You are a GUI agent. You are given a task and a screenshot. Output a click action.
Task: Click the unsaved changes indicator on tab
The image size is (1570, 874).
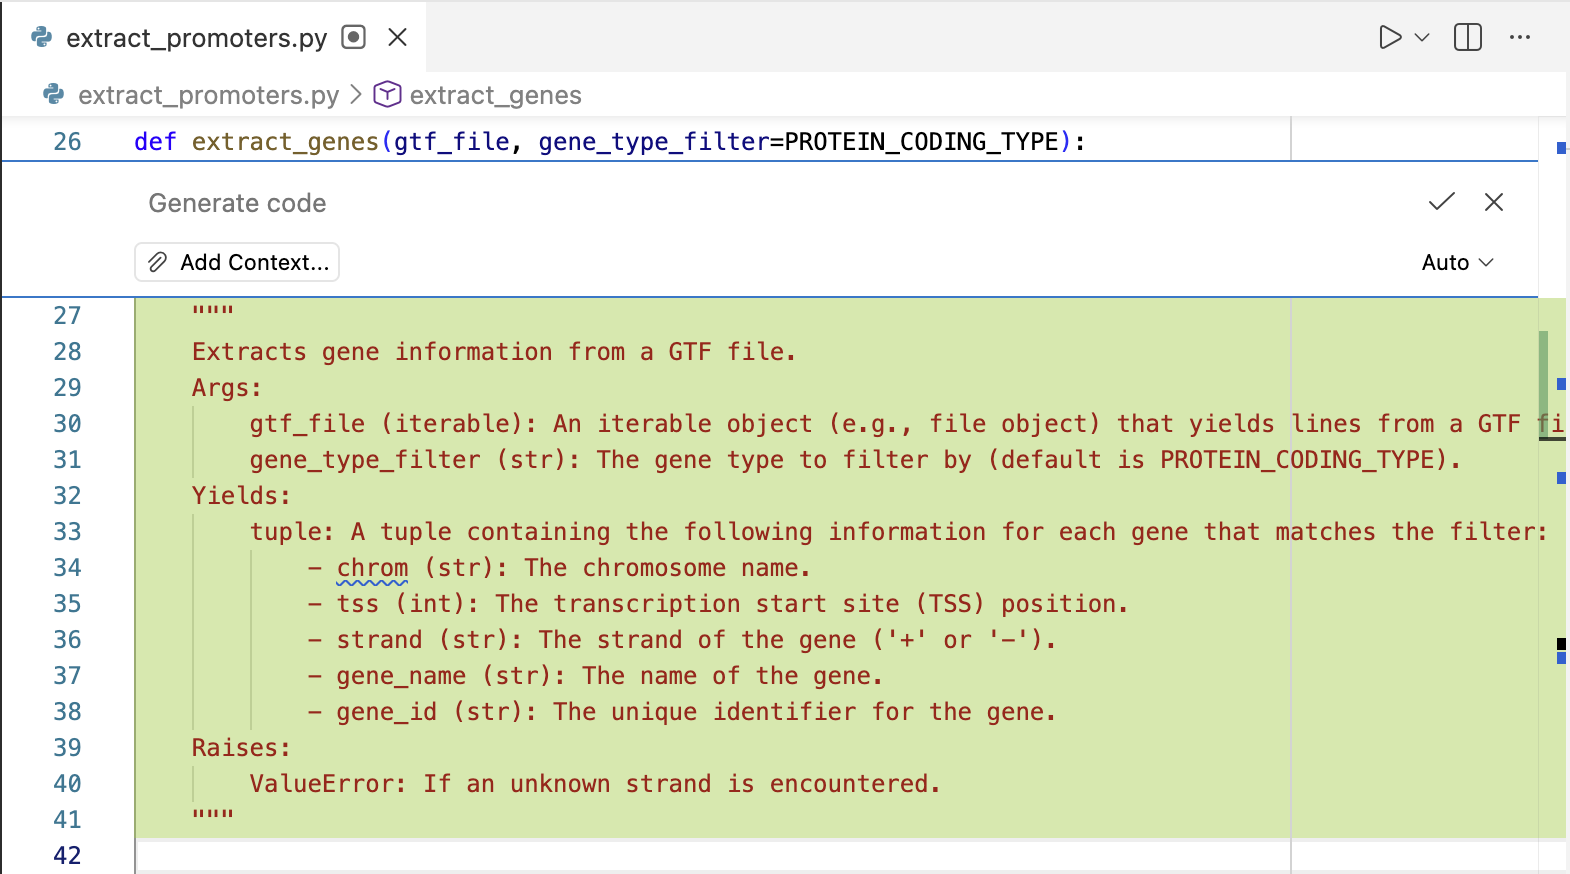pos(353,38)
